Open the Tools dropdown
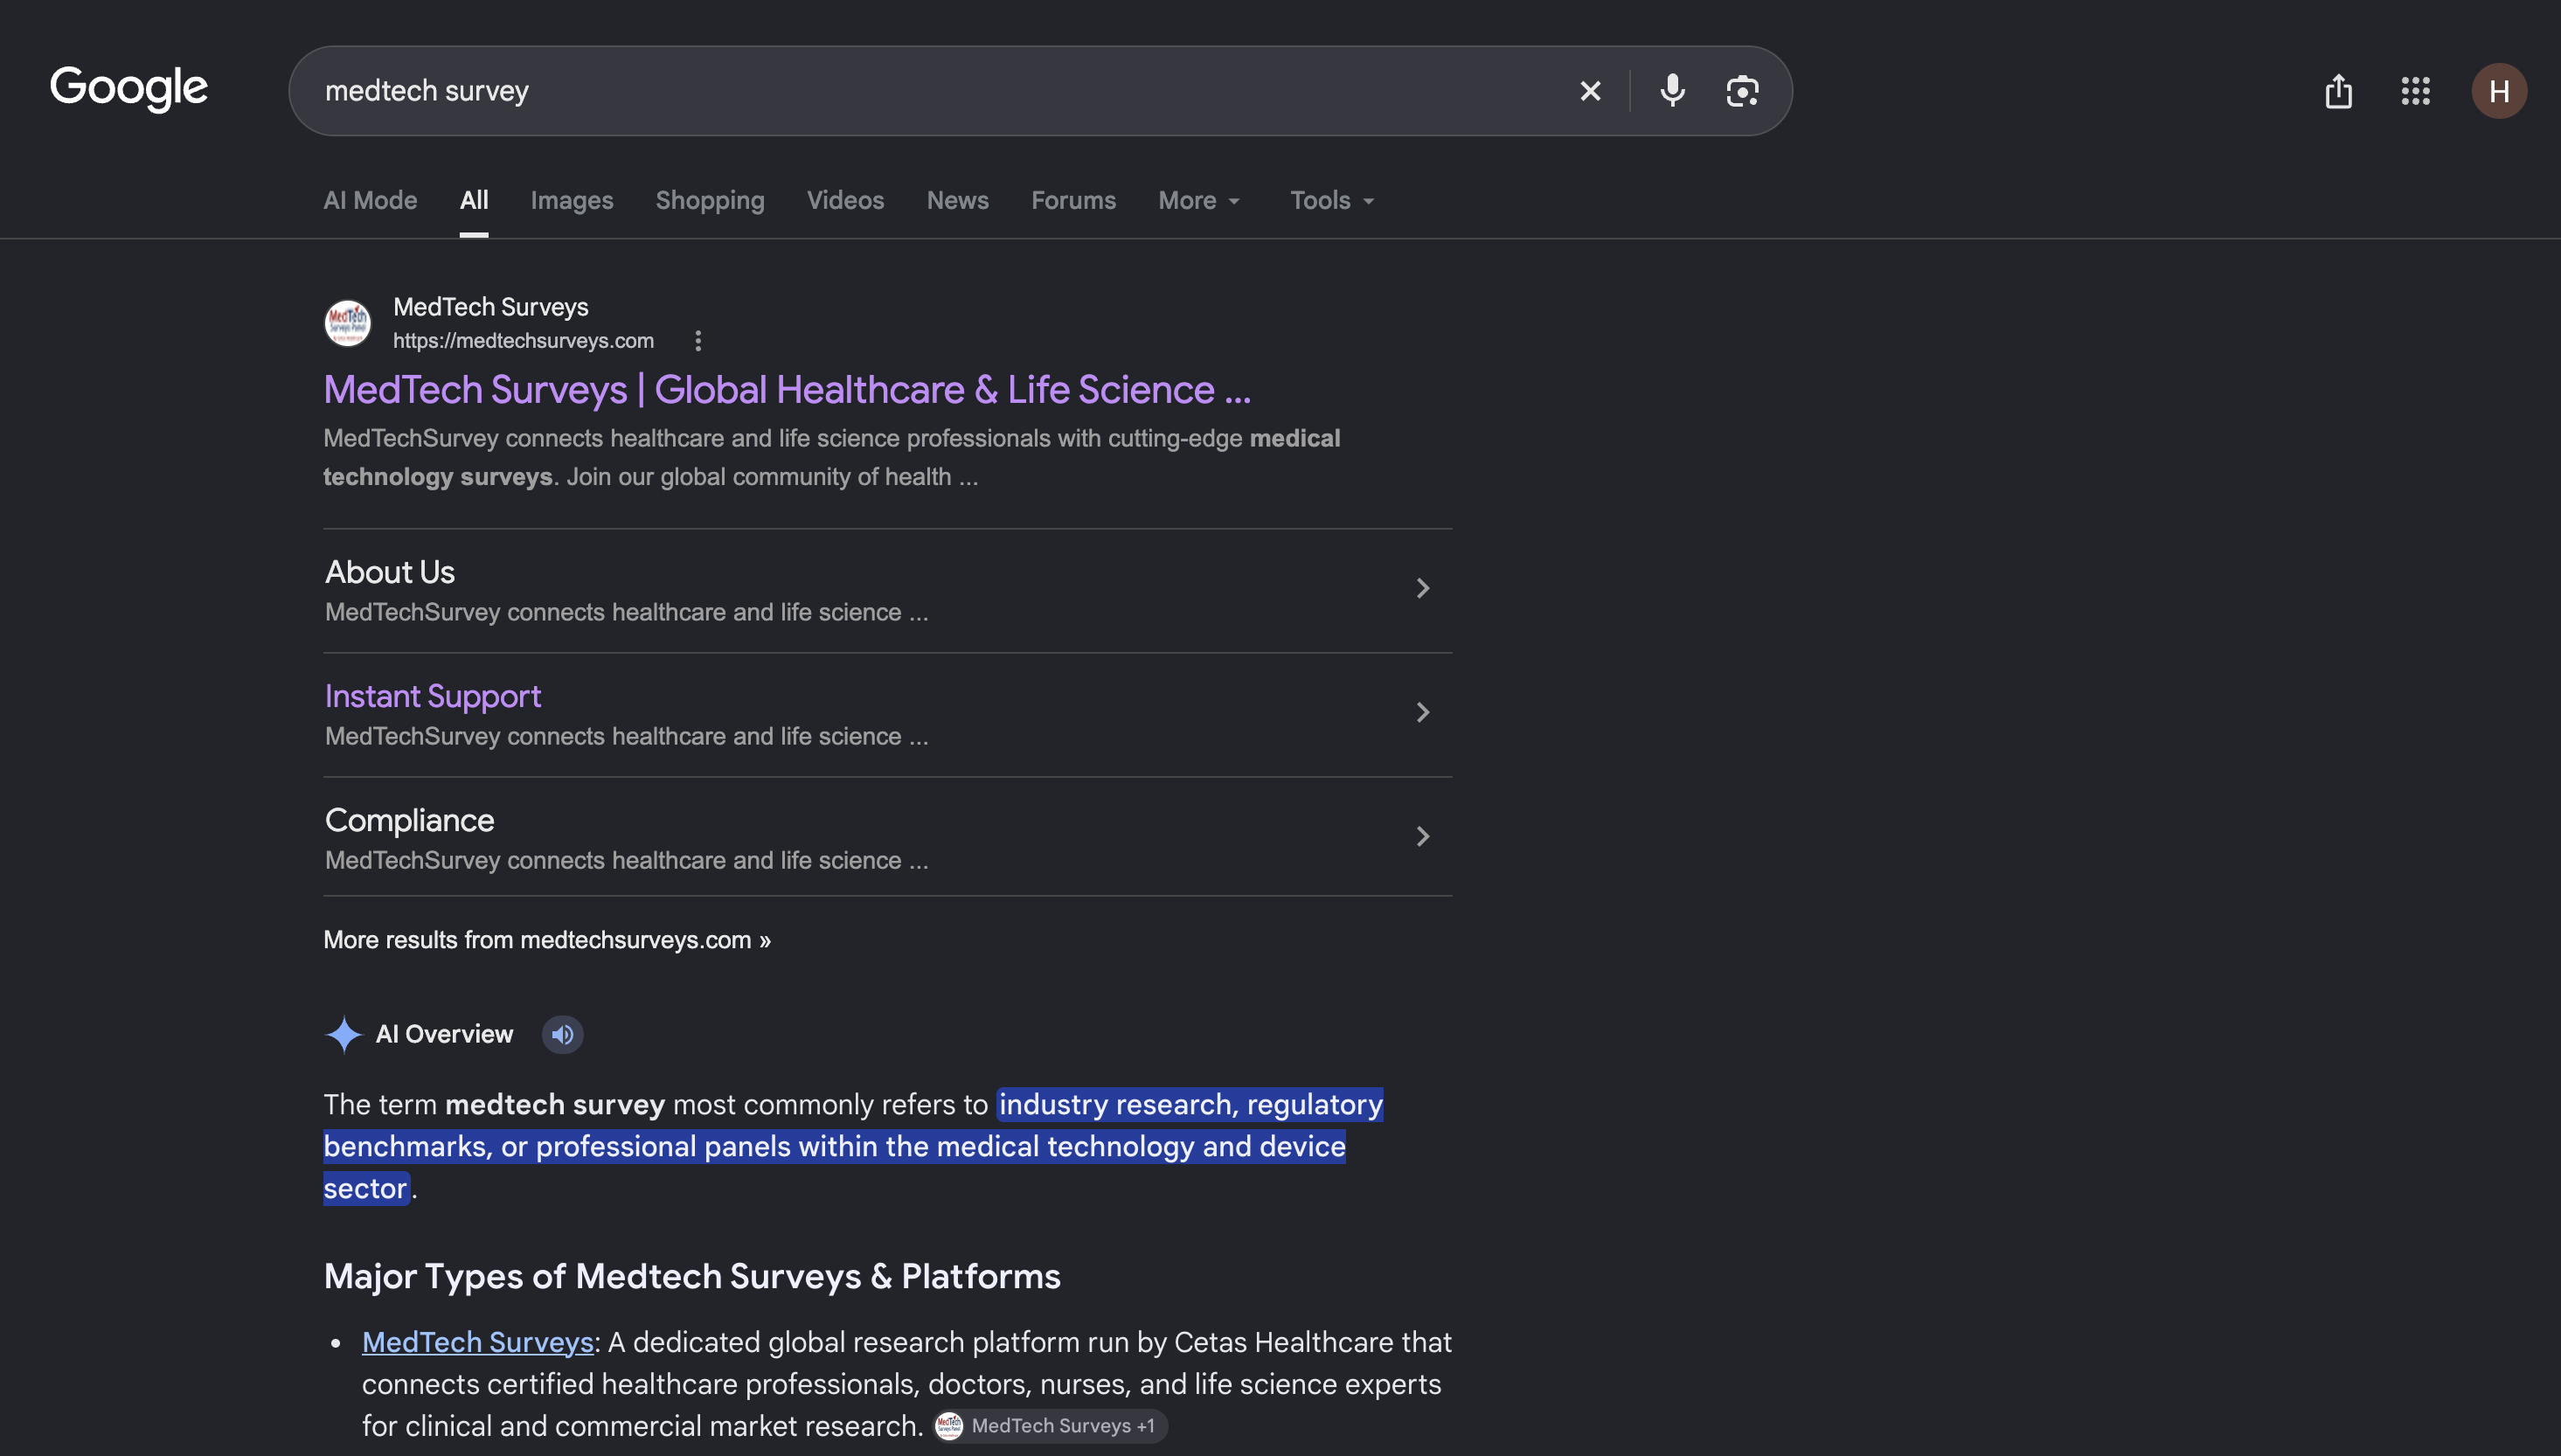 [x=1332, y=200]
